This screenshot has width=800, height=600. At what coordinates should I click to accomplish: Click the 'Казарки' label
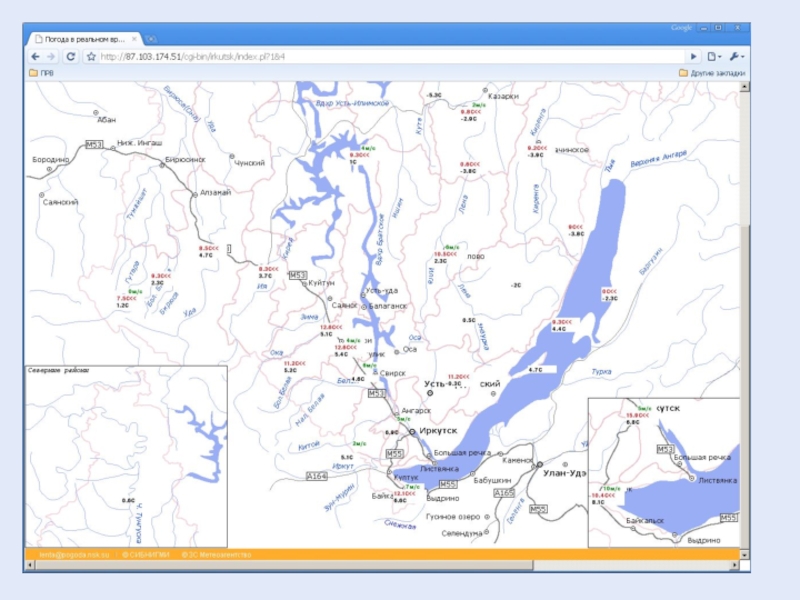click(504, 96)
